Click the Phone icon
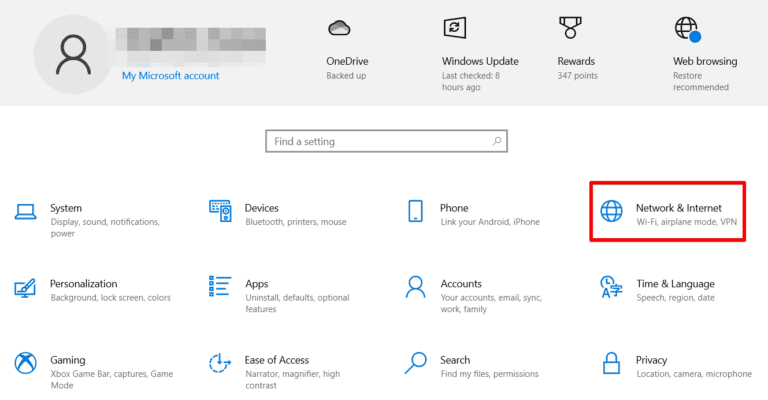 [x=415, y=211]
